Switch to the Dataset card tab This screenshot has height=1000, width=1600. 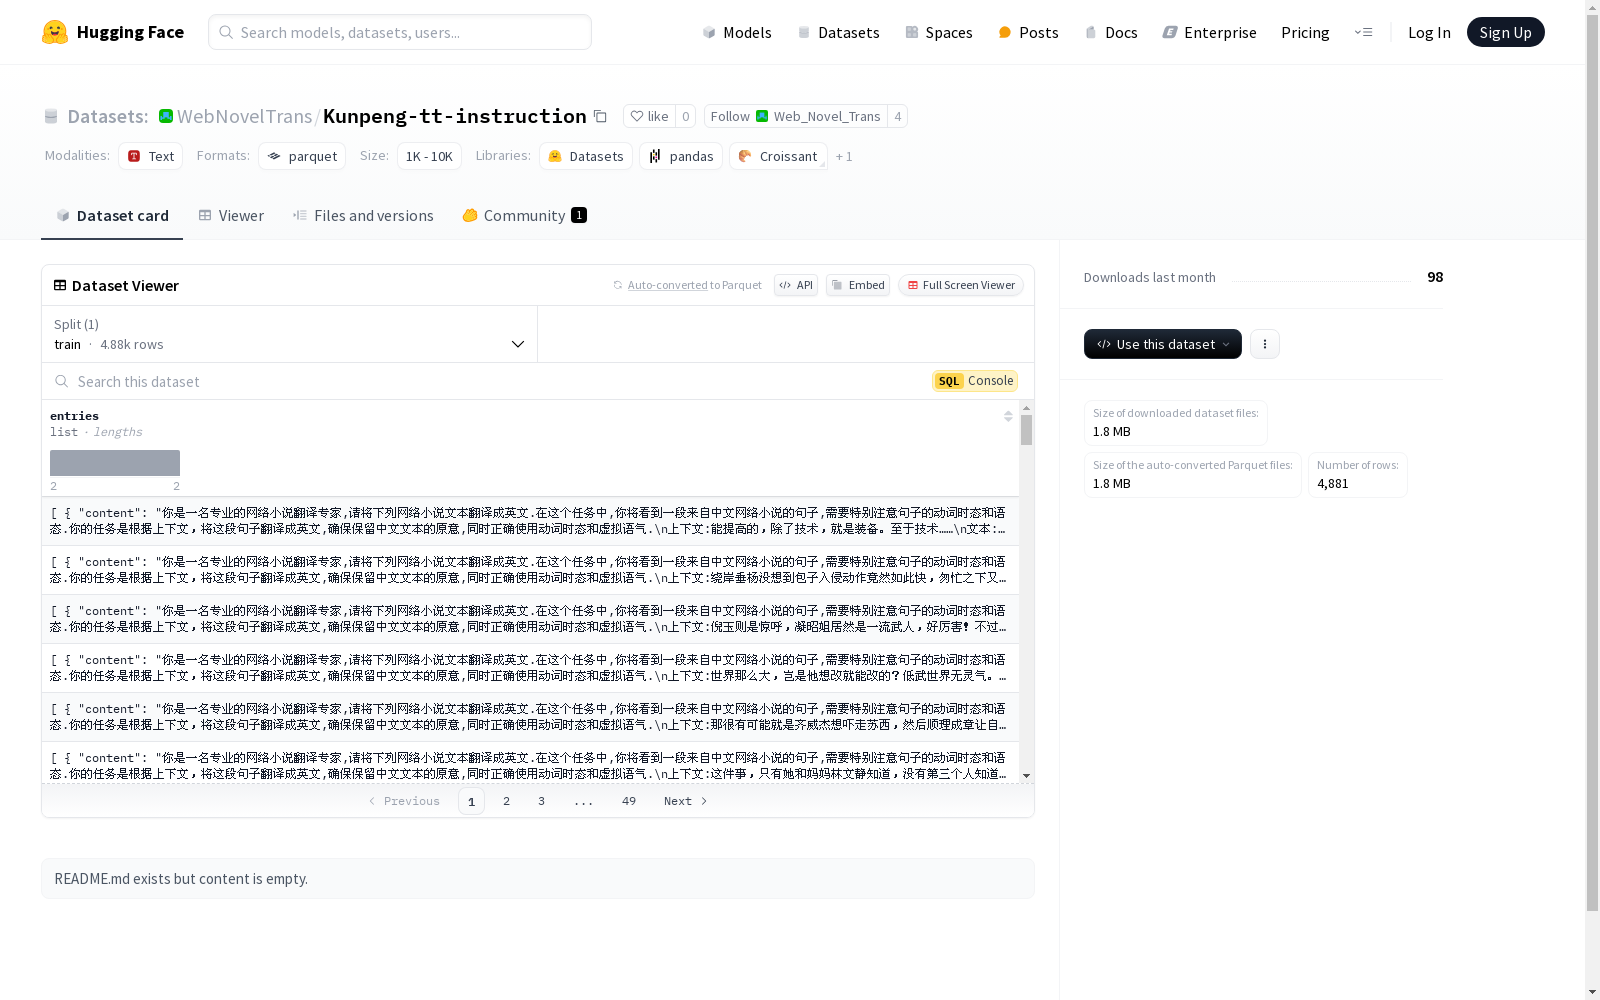[x=112, y=215]
